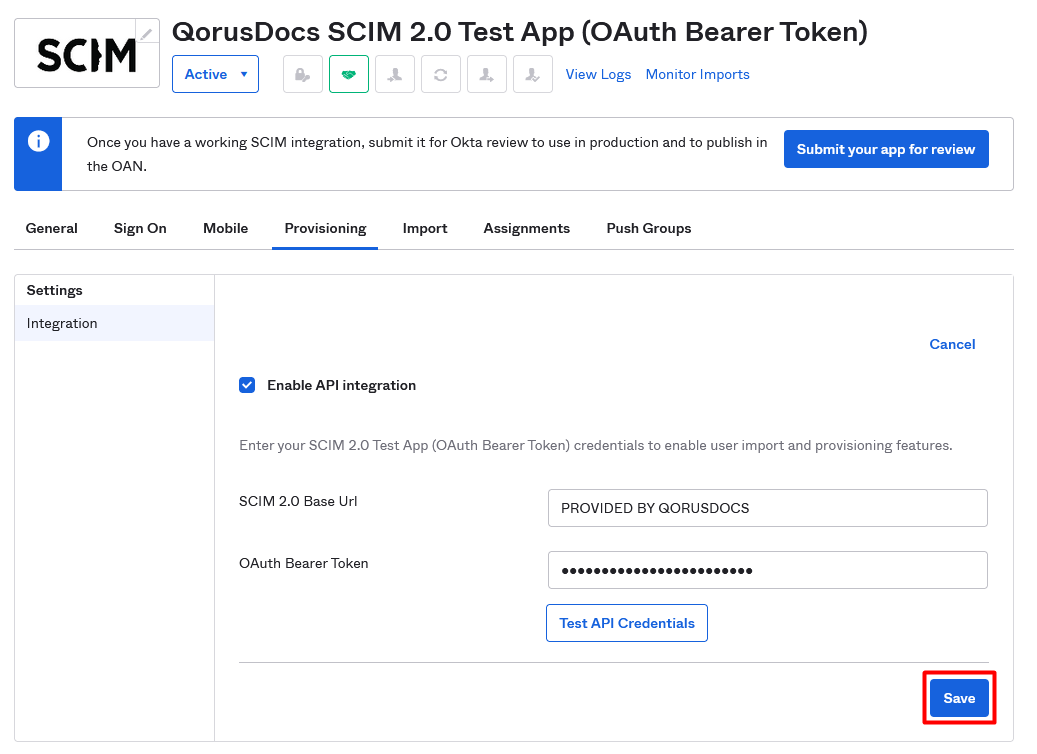This screenshot has height=754, width=1037.
Task: Click the SCIM 2.0 Base Url field
Action: click(x=768, y=508)
